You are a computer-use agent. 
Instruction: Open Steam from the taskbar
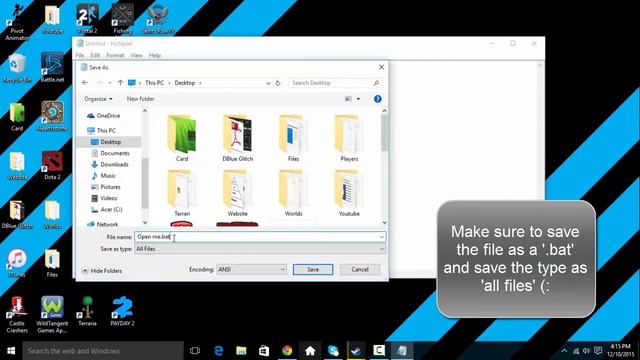tap(356, 351)
